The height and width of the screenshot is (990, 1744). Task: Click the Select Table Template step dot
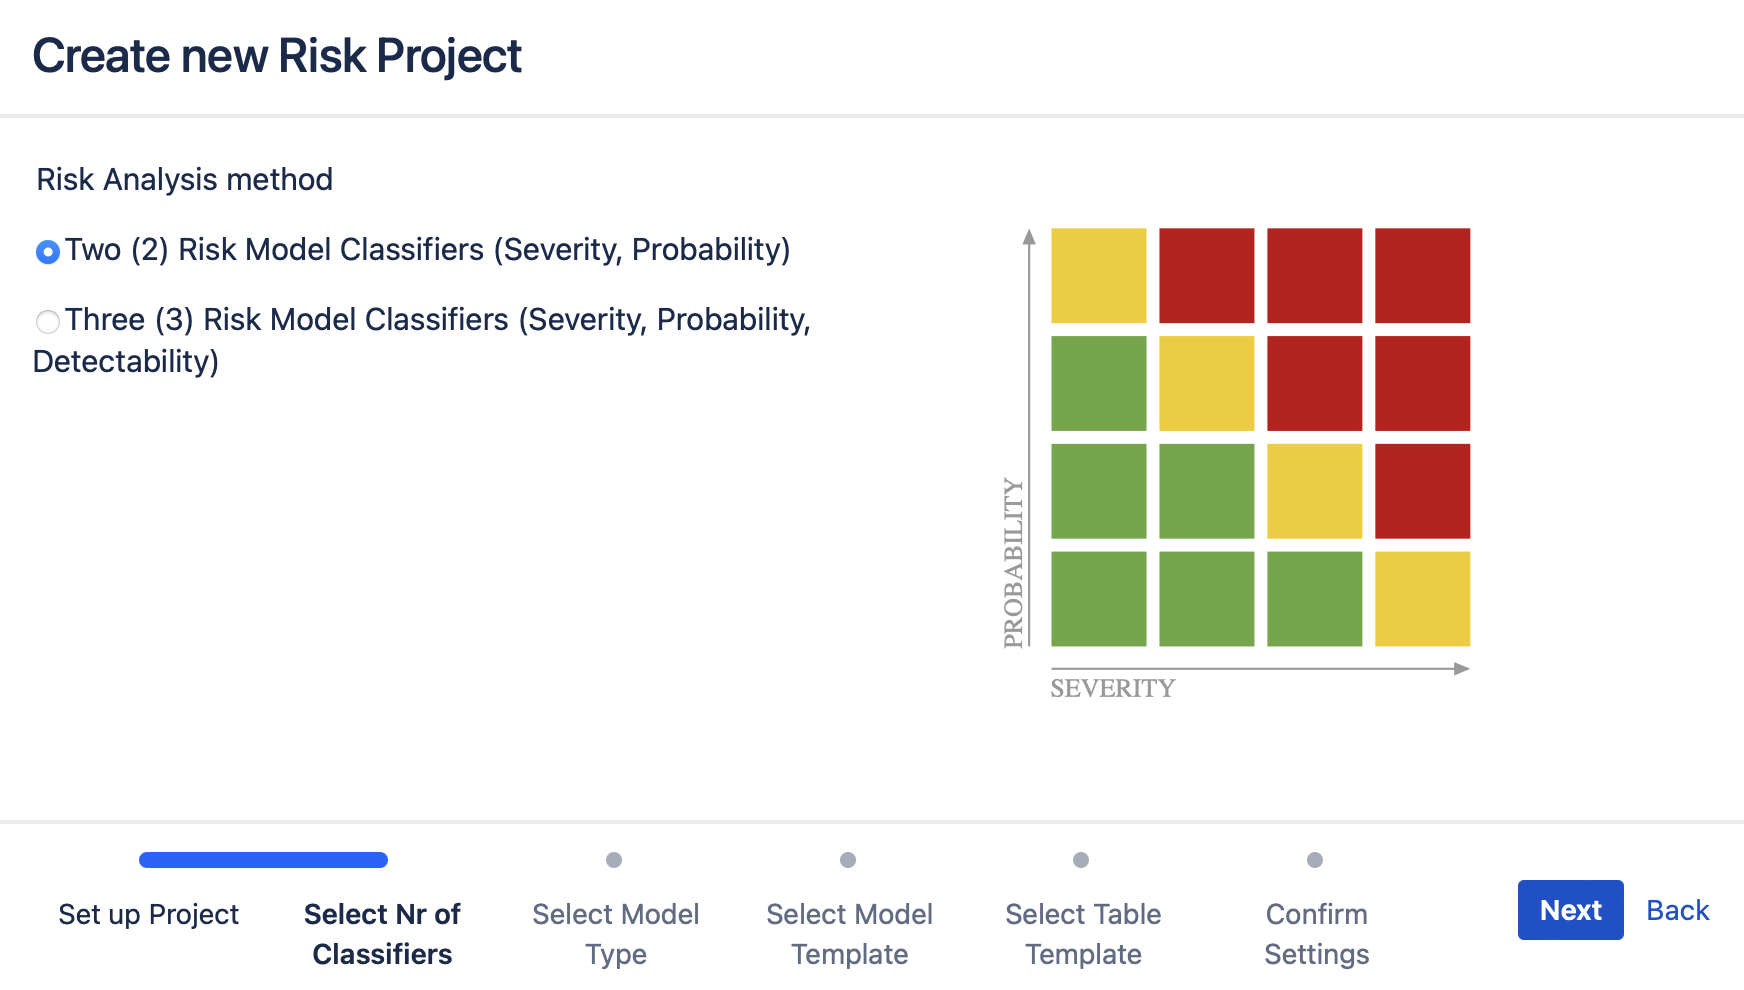[1082, 859]
